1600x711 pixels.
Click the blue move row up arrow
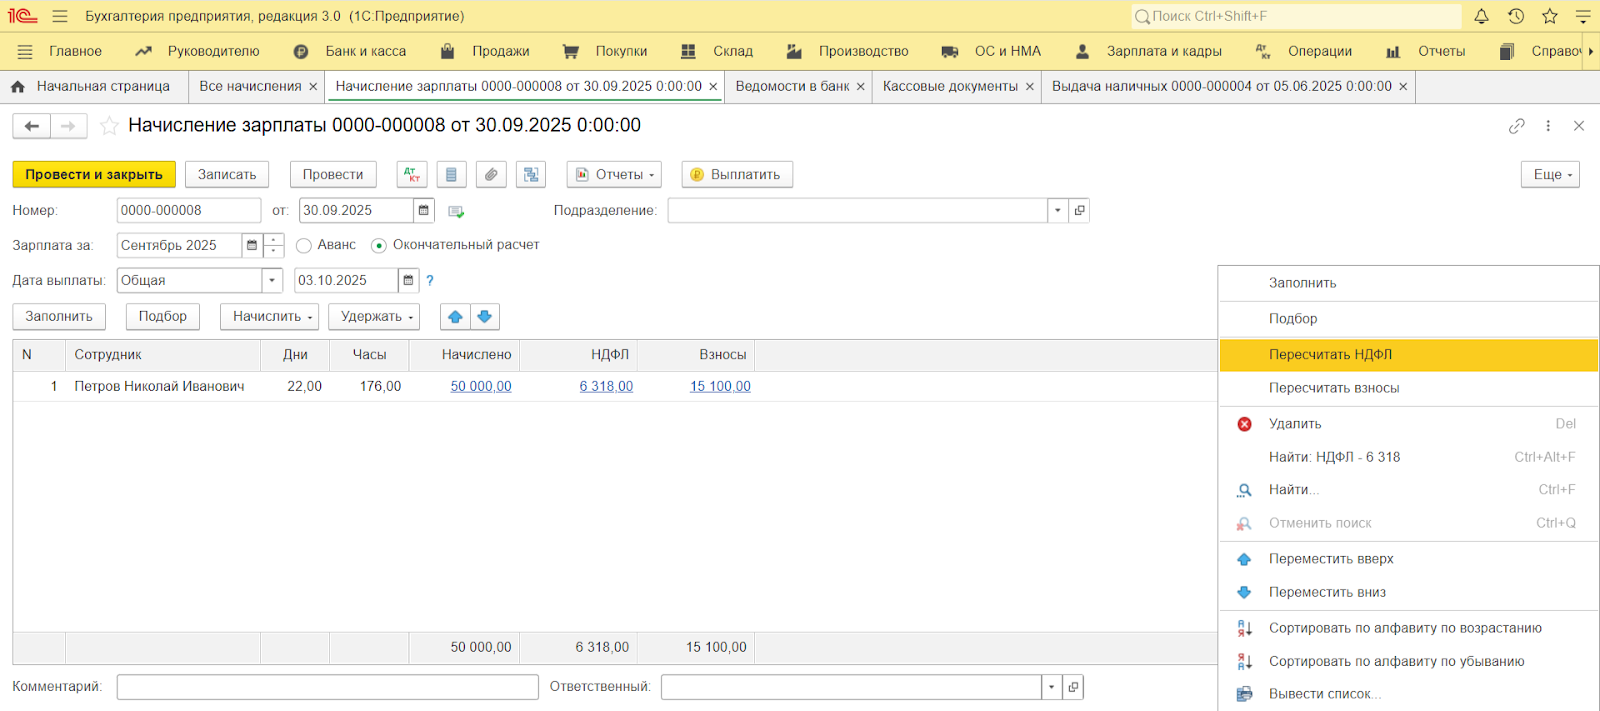[x=455, y=317]
